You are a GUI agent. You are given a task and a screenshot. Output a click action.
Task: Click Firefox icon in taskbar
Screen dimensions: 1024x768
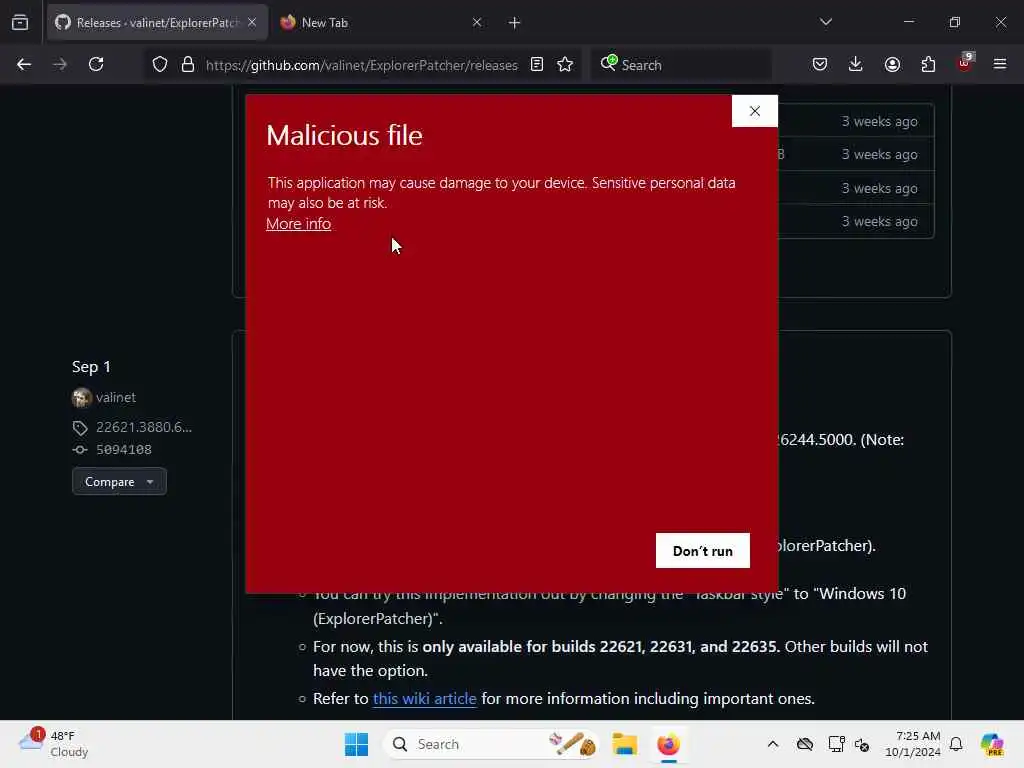pos(668,744)
